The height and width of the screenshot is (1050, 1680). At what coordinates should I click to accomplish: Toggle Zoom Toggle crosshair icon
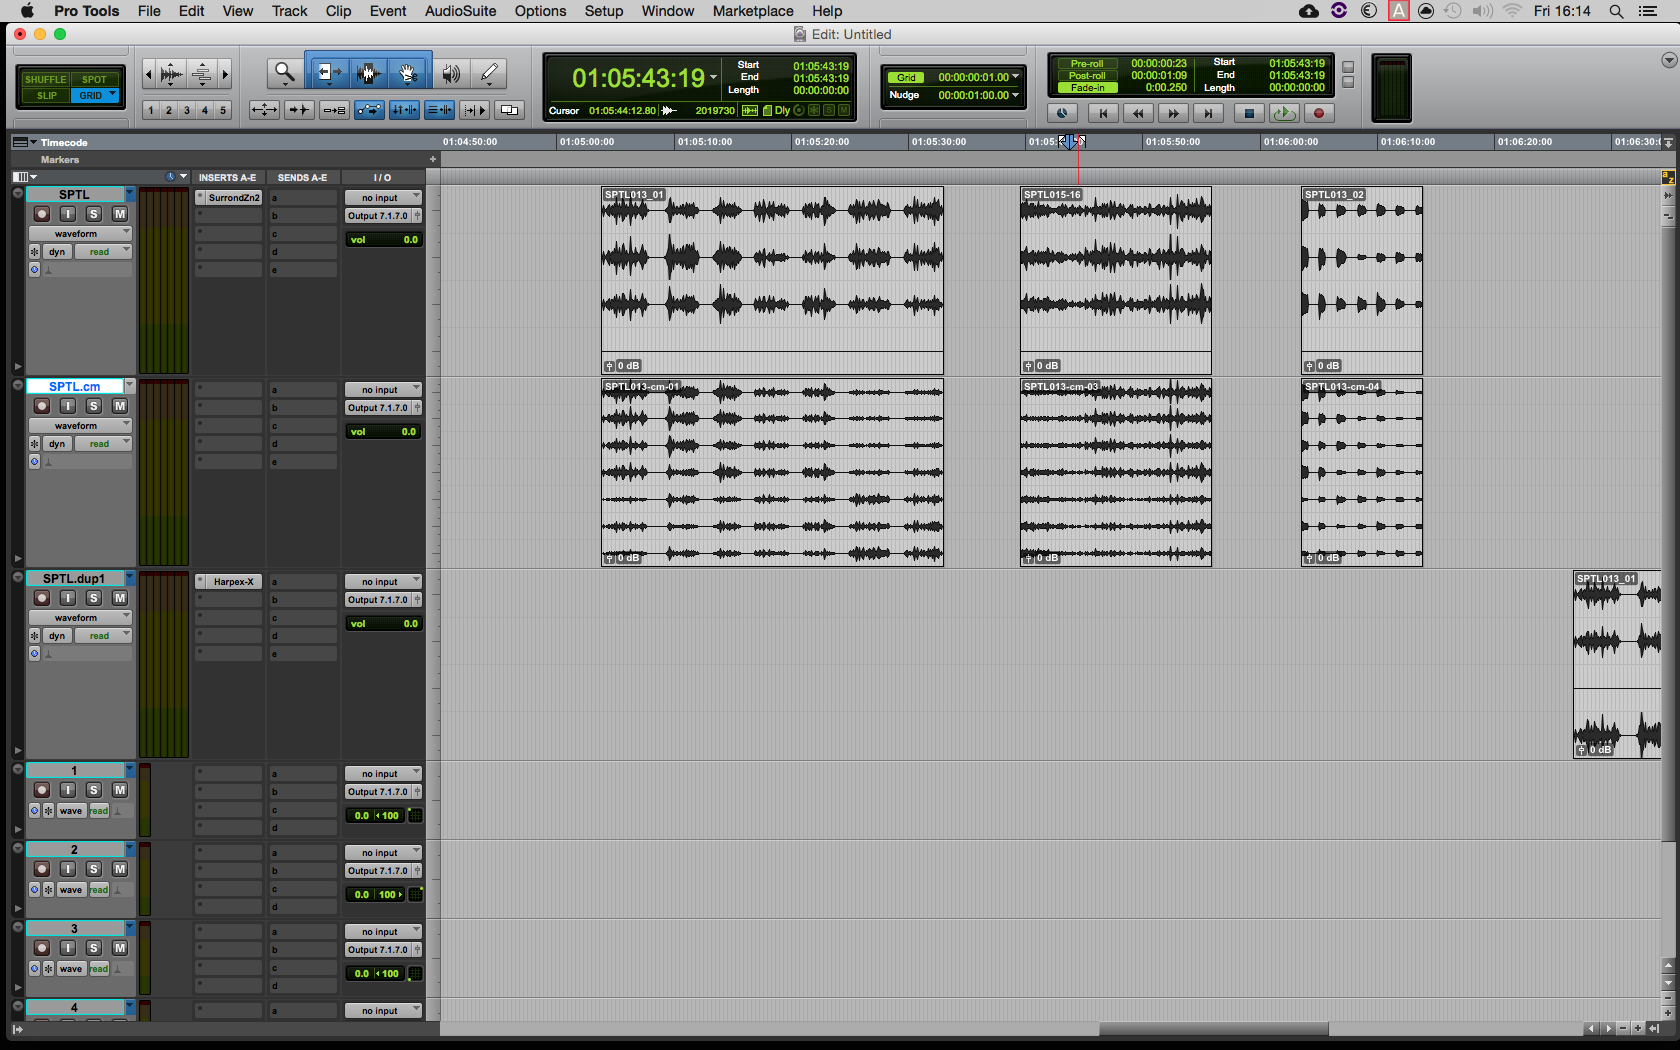264,110
